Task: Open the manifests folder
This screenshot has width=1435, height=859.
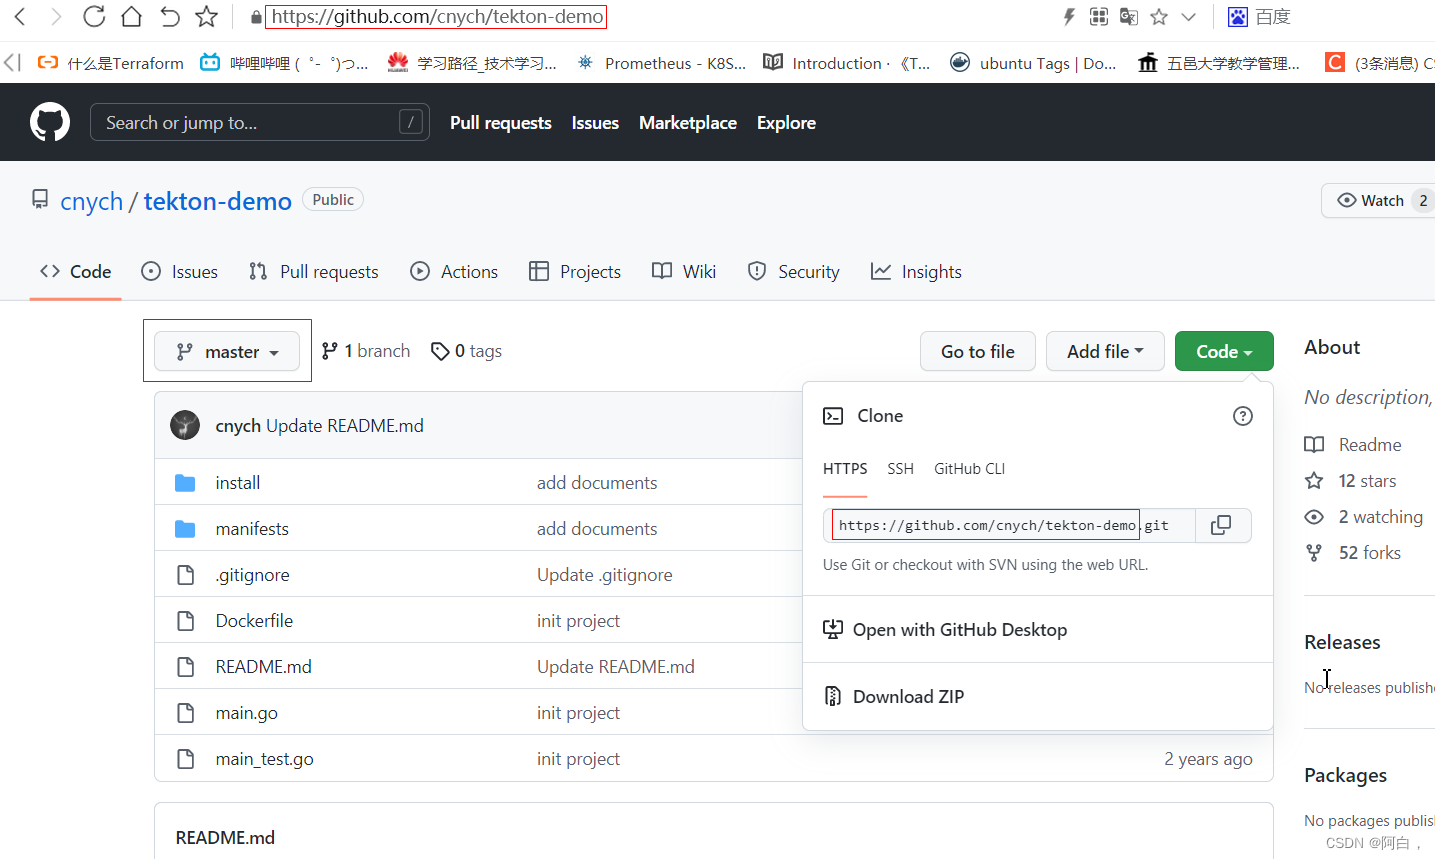Action: click(x=252, y=529)
